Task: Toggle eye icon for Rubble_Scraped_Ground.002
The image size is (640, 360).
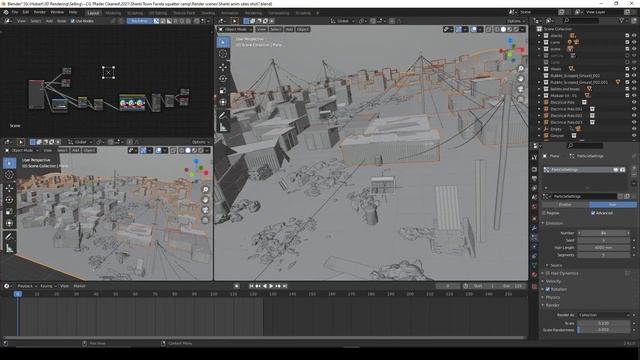Action: coord(634,76)
